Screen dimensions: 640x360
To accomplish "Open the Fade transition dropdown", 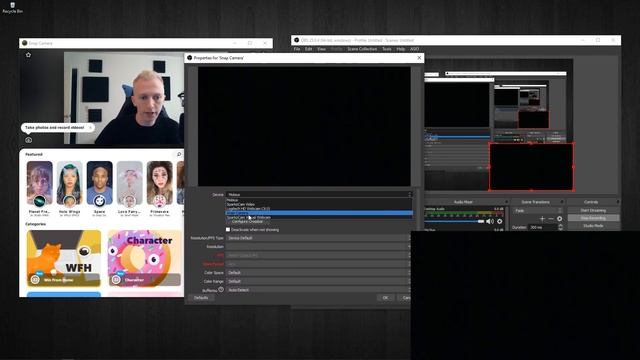I will pos(537,211).
